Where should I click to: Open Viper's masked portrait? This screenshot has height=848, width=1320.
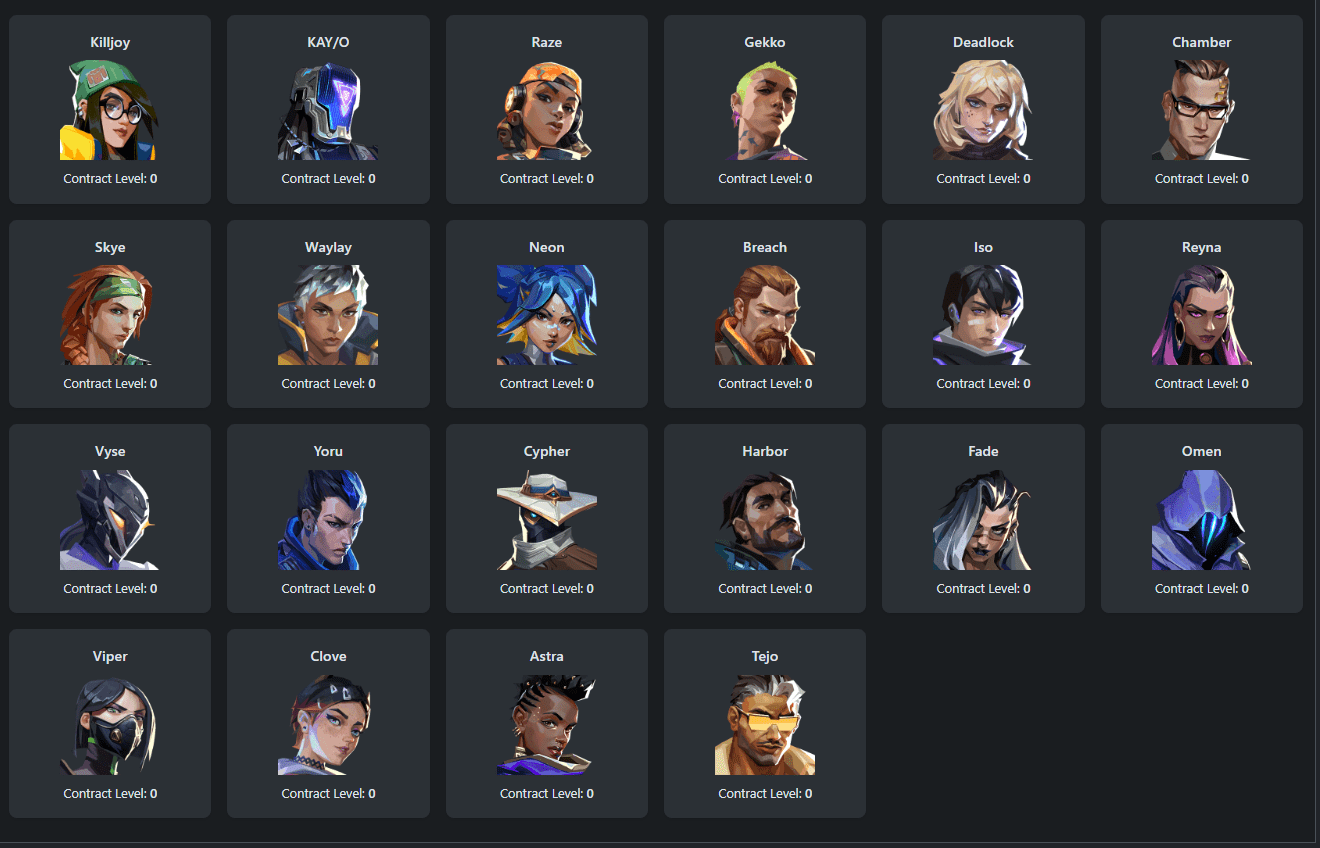110,725
